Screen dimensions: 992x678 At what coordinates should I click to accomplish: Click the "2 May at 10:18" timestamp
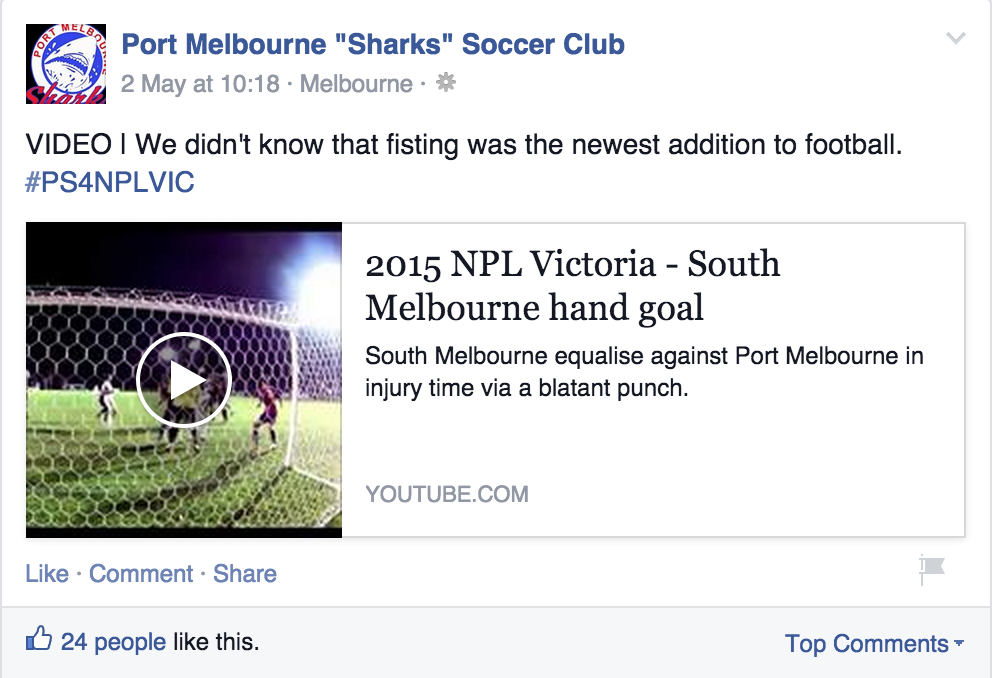coord(200,84)
